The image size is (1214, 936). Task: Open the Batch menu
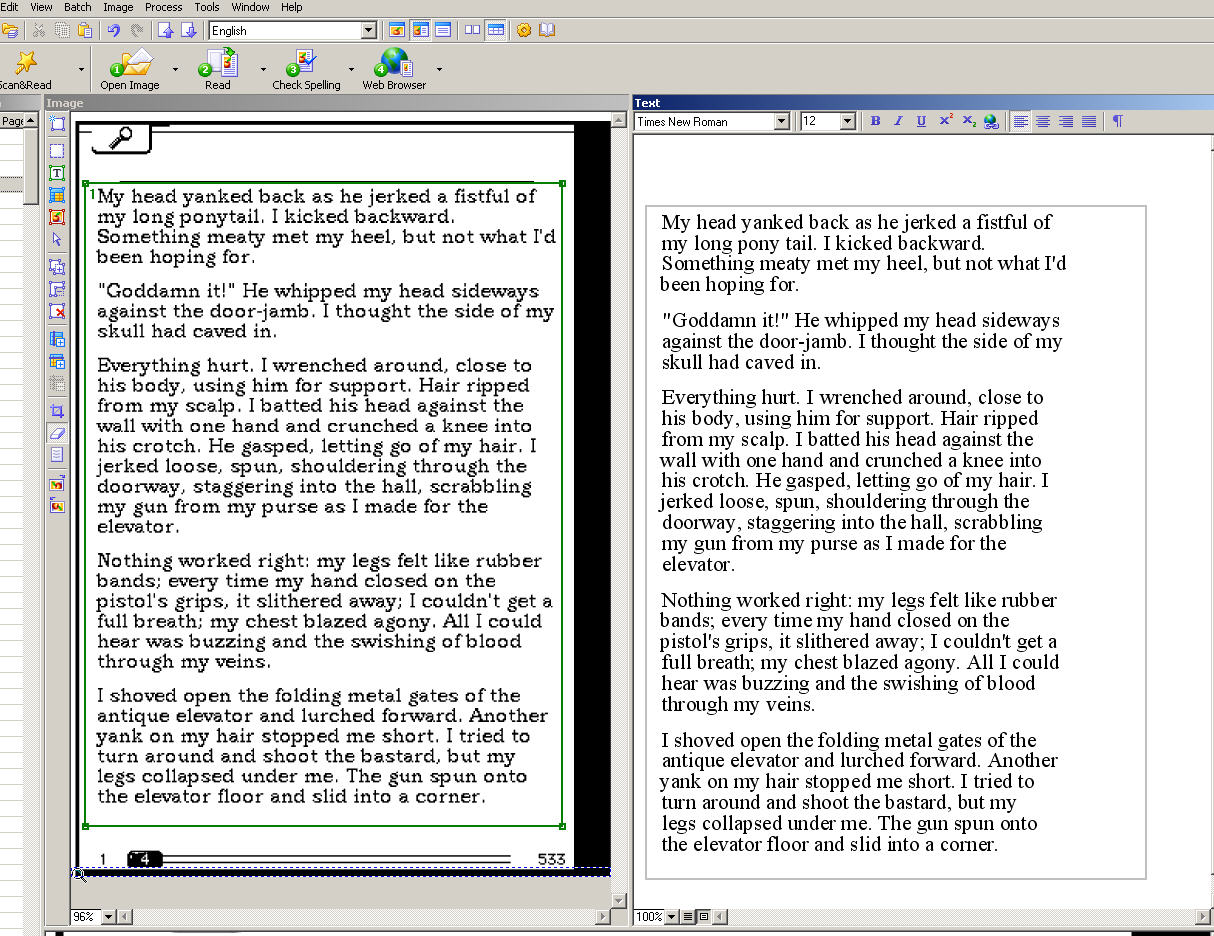pyautogui.click(x=78, y=7)
